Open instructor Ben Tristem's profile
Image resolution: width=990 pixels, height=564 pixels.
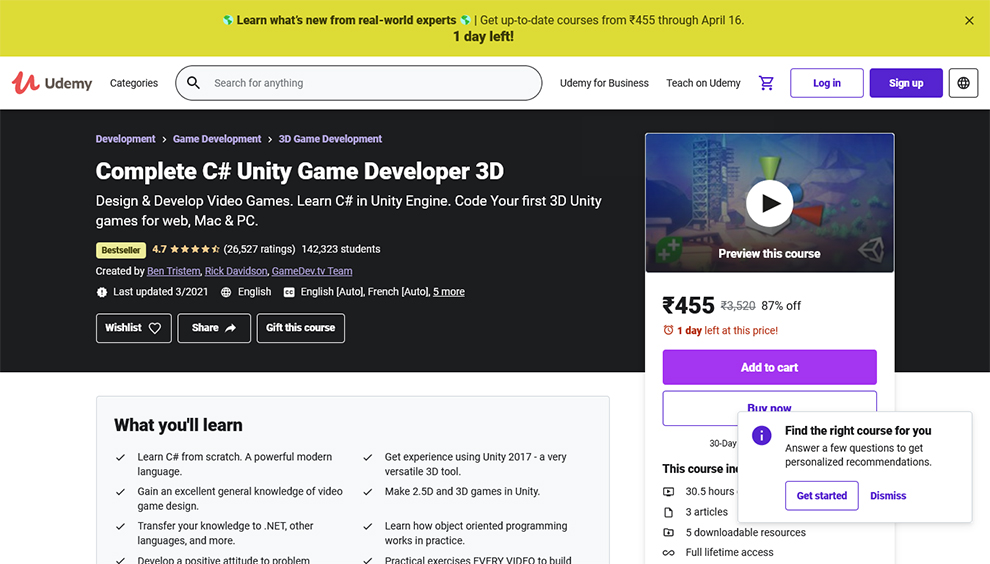point(174,271)
